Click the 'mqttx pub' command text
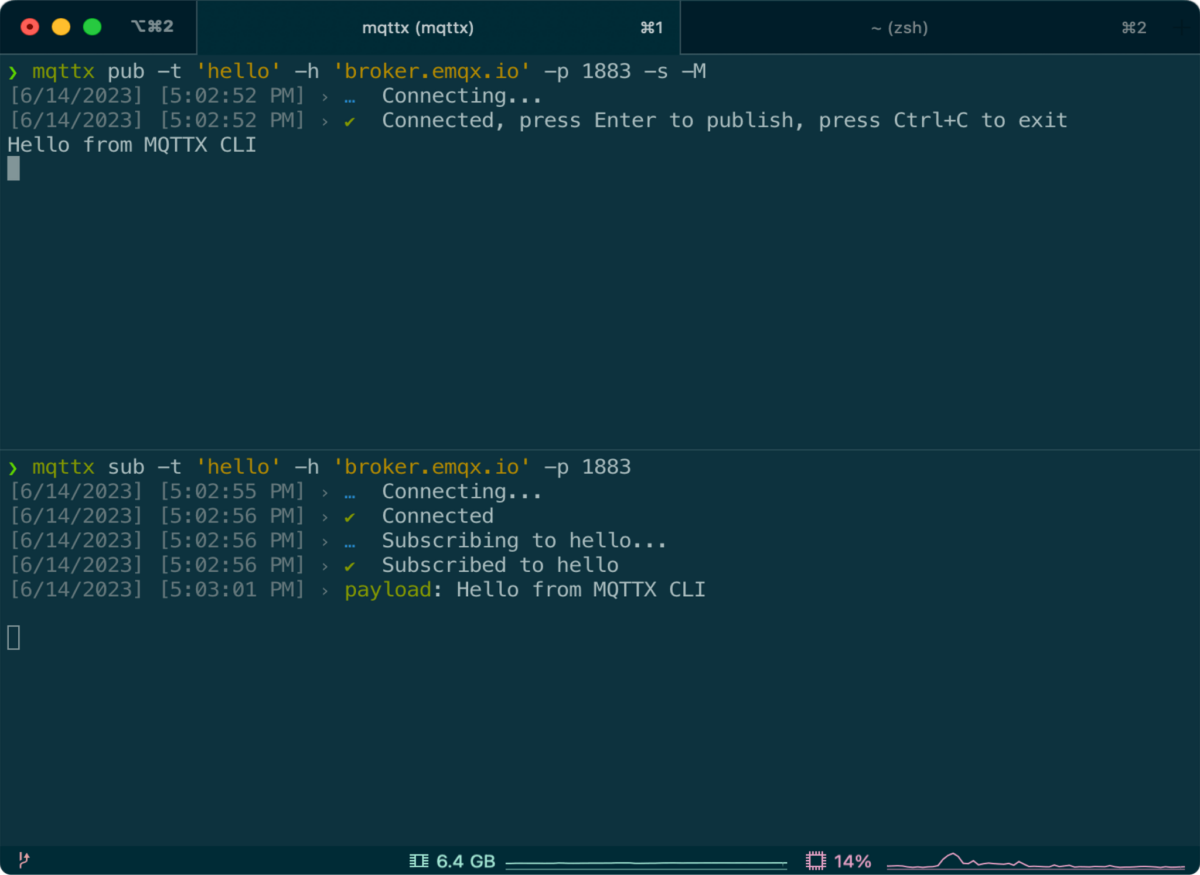The height and width of the screenshot is (875, 1200). [x=89, y=71]
